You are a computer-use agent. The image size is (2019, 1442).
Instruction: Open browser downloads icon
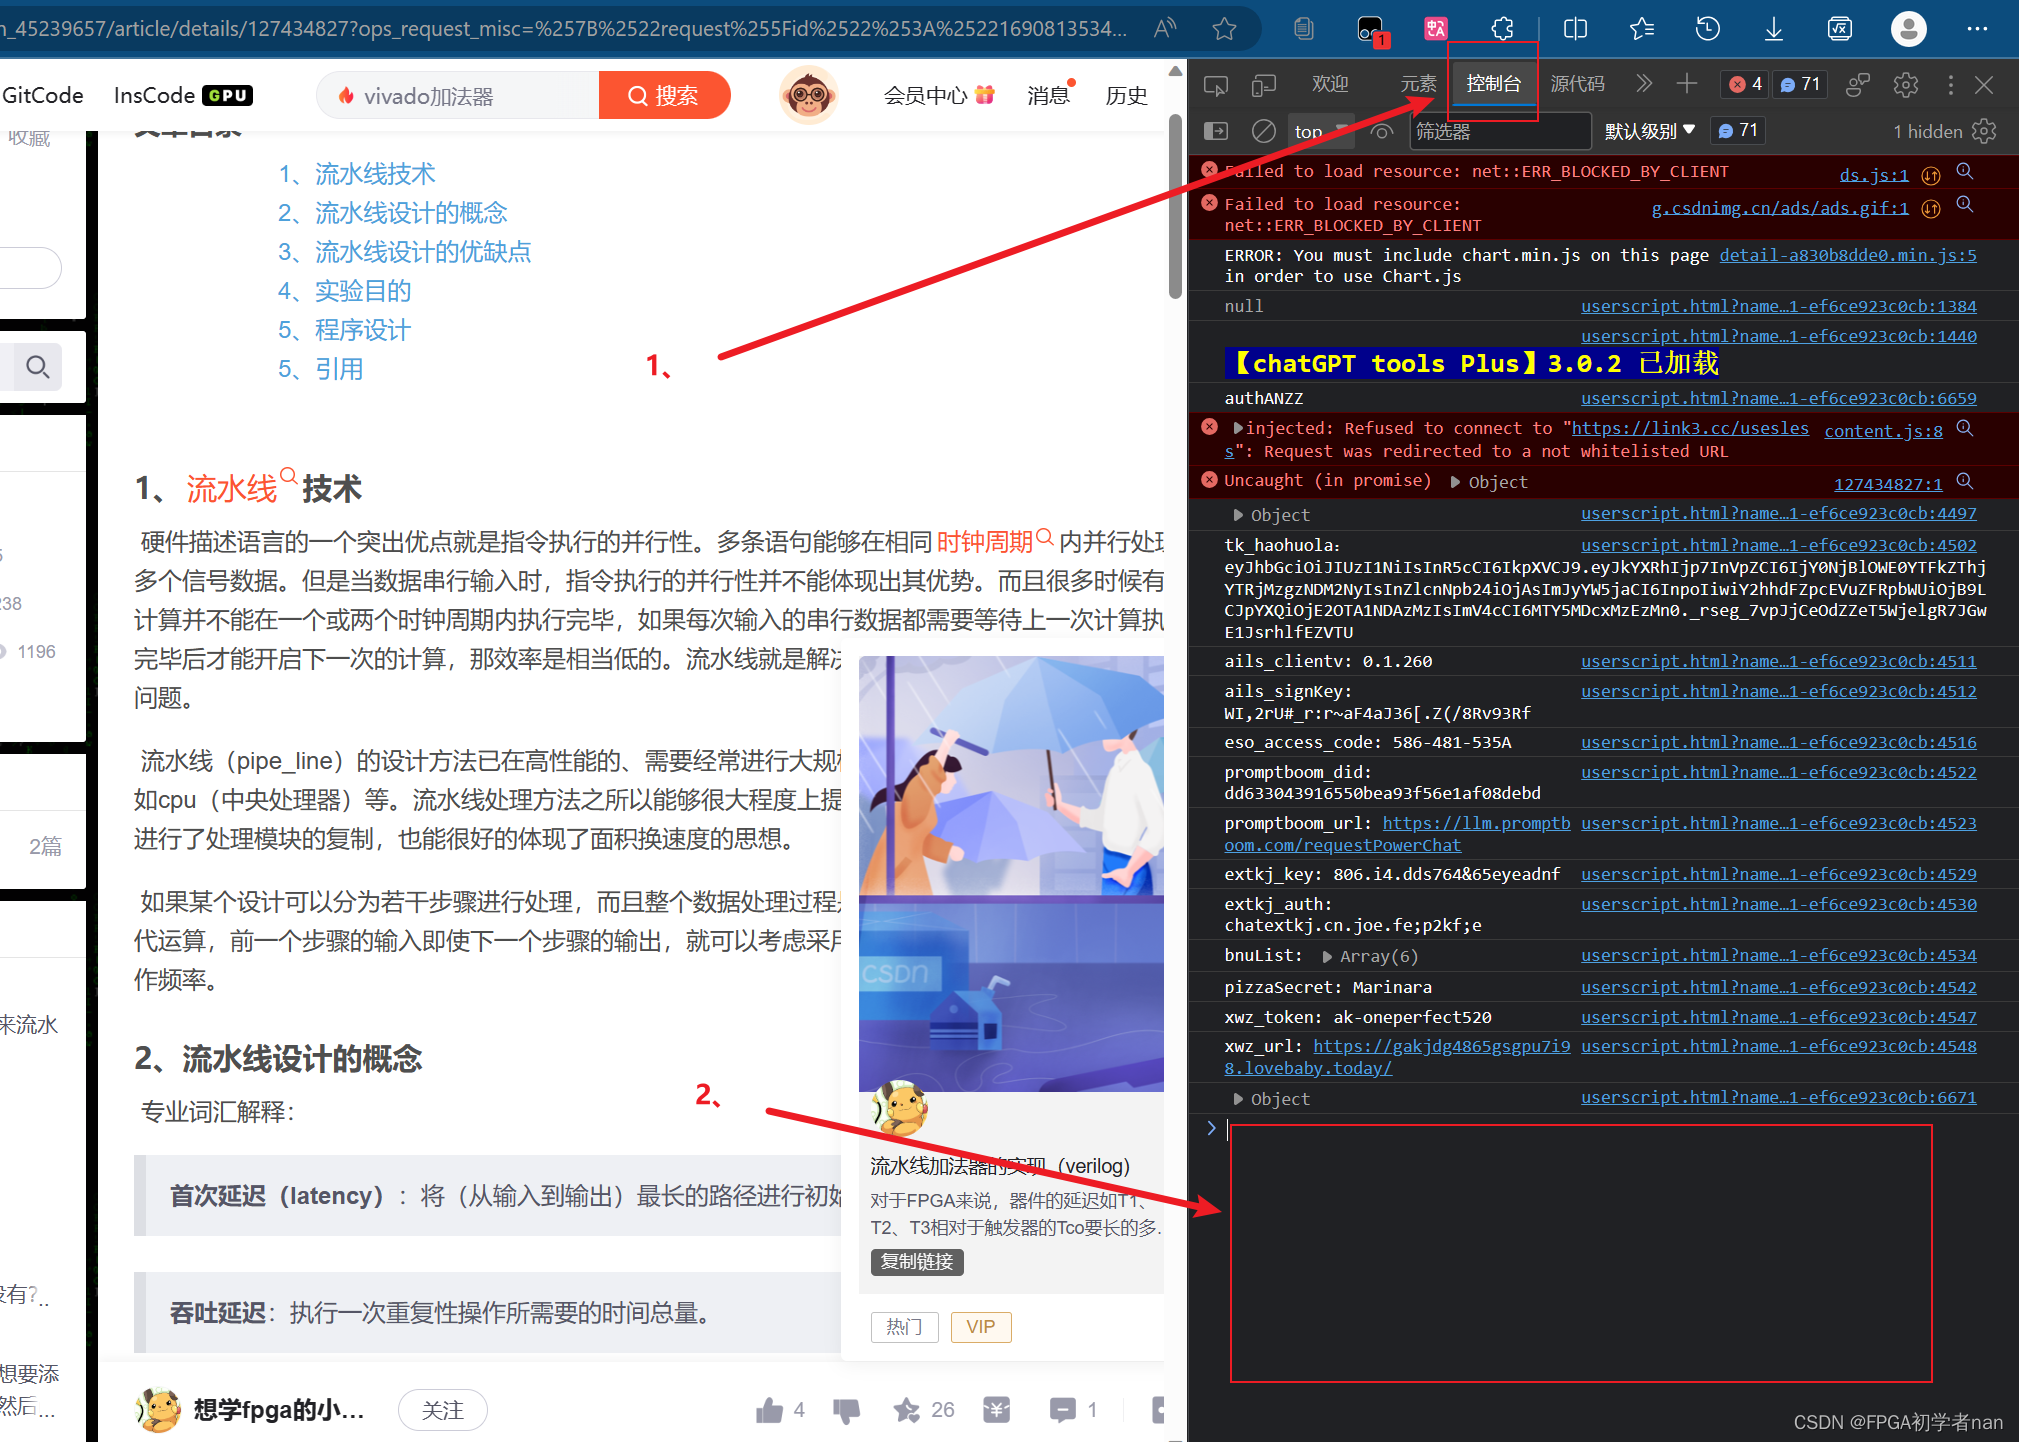(1773, 29)
